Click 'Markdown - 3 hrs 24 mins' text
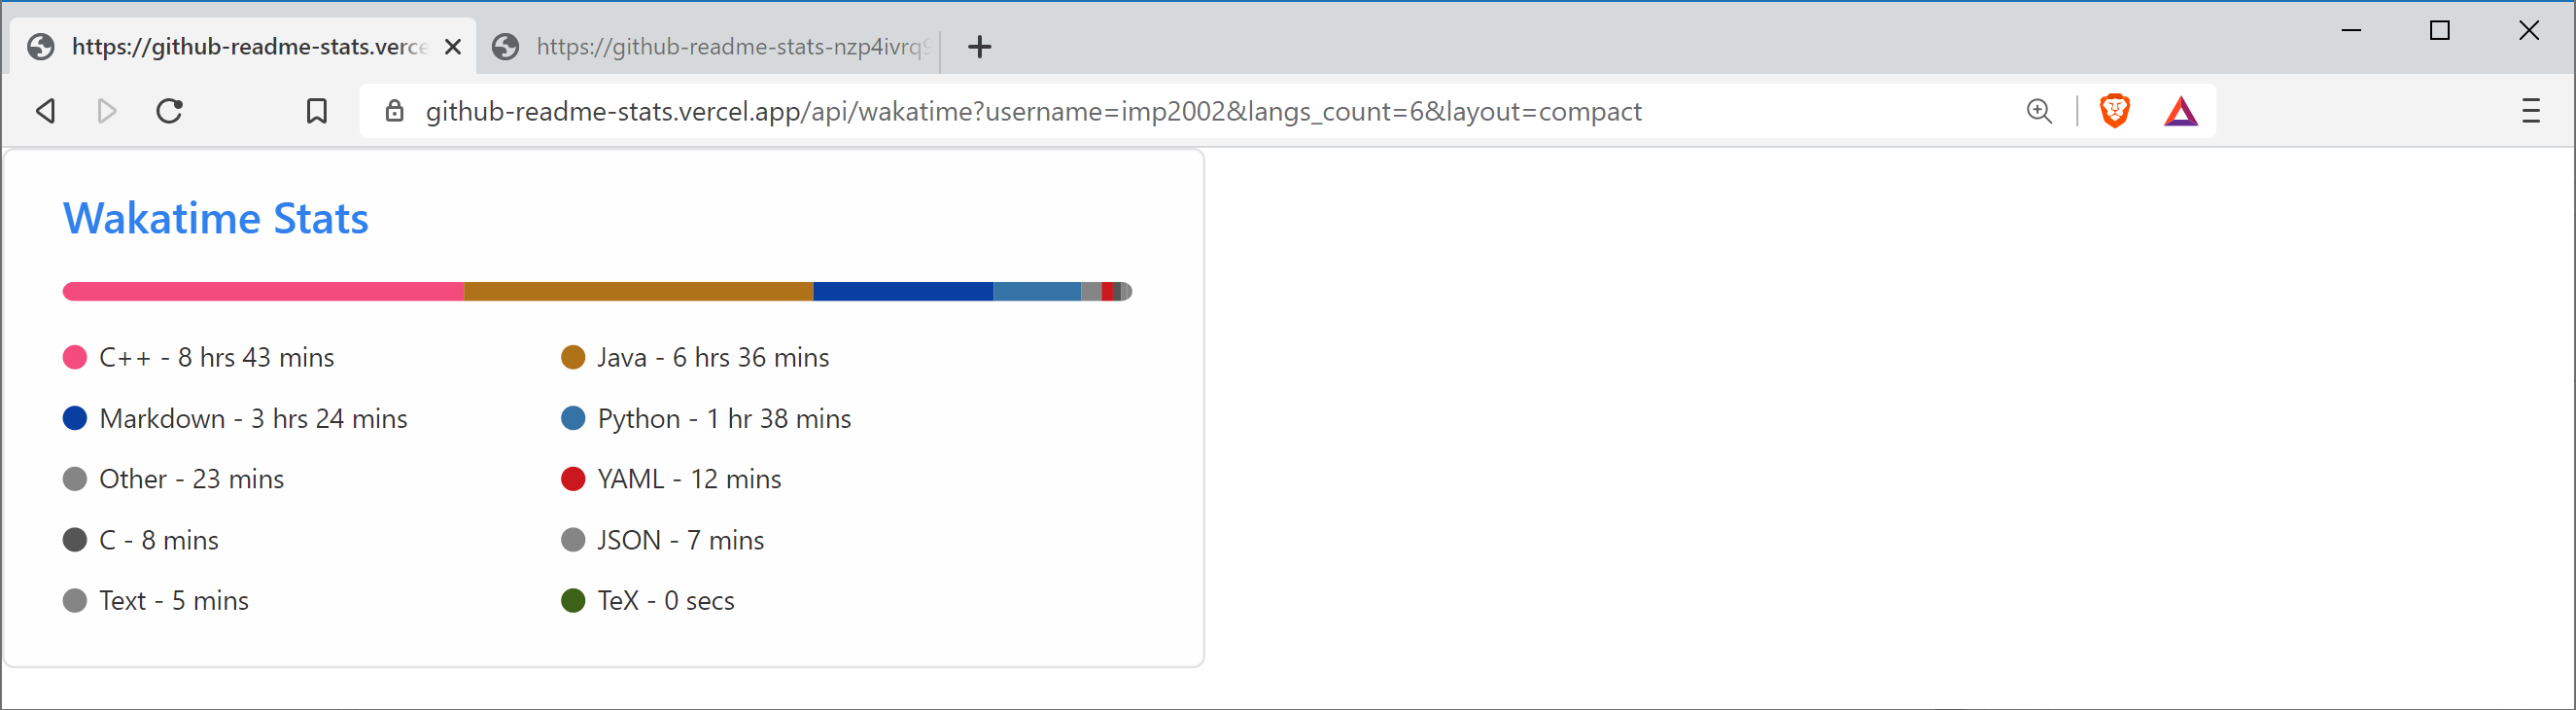This screenshot has width=2576, height=710. coord(254,419)
